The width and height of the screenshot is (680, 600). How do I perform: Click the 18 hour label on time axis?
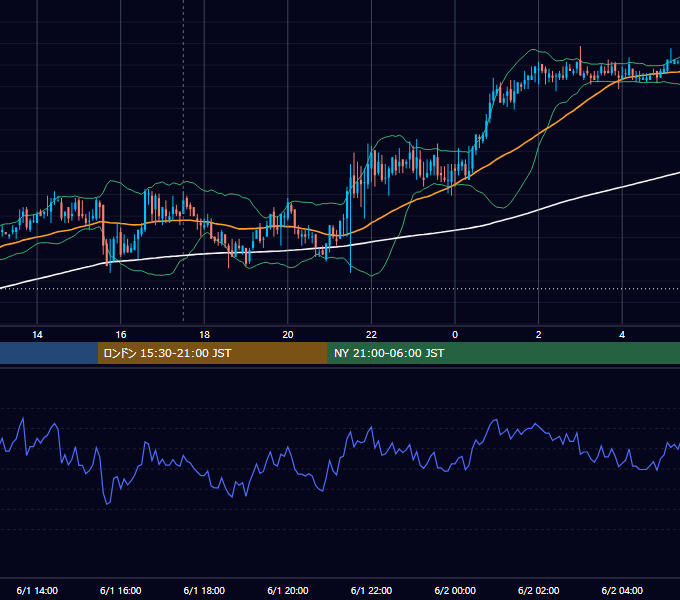tap(204, 335)
